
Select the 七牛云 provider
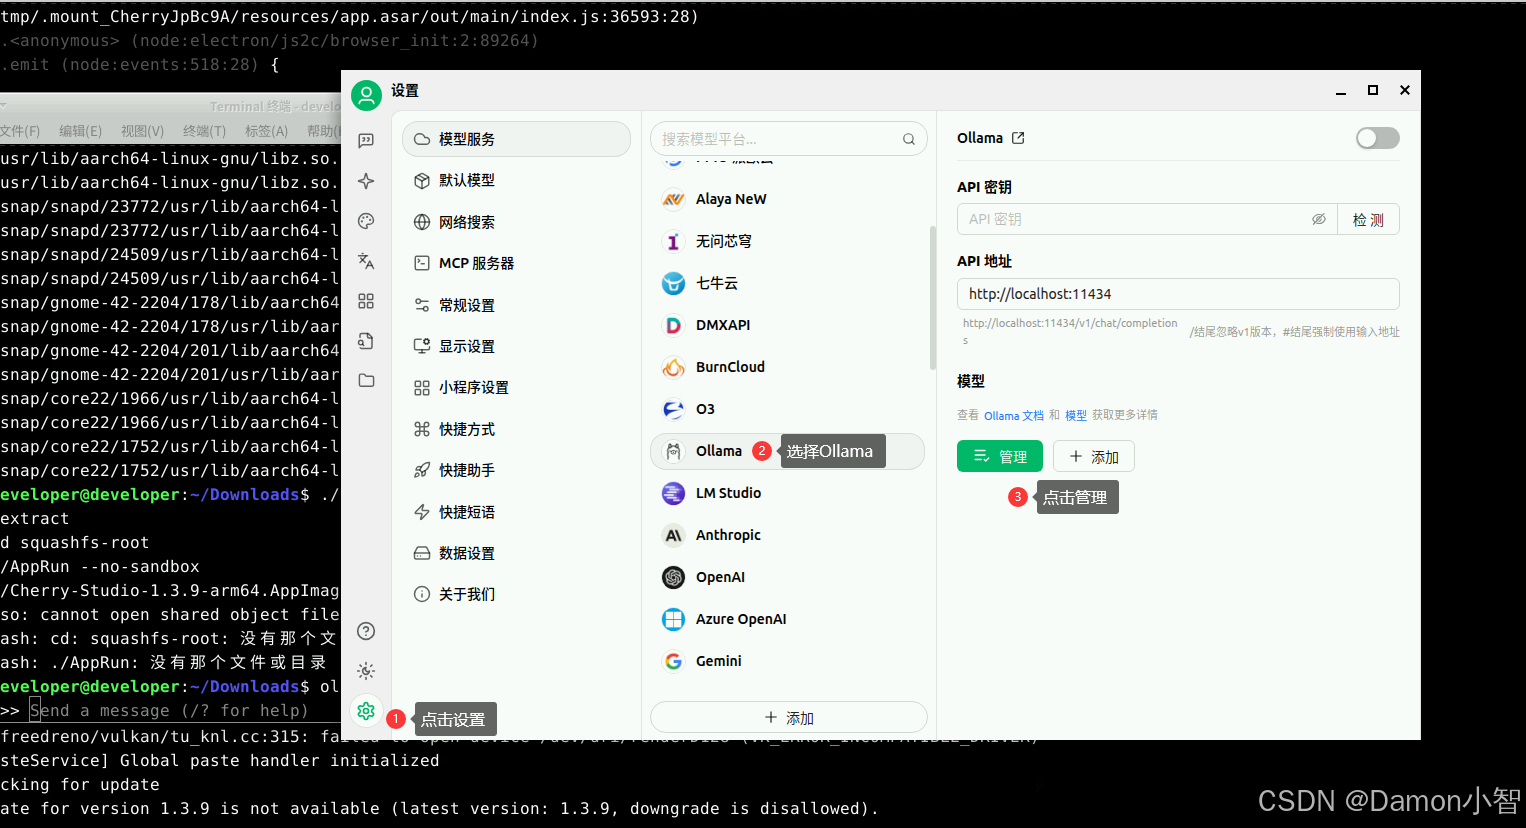point(787,283)
